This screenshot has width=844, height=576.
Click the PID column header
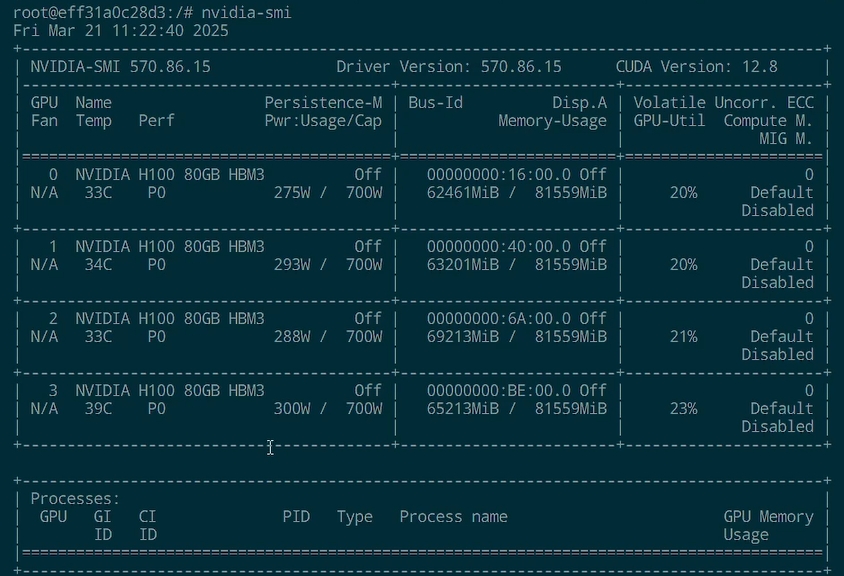pyautogui.click(x=296, y=517)
